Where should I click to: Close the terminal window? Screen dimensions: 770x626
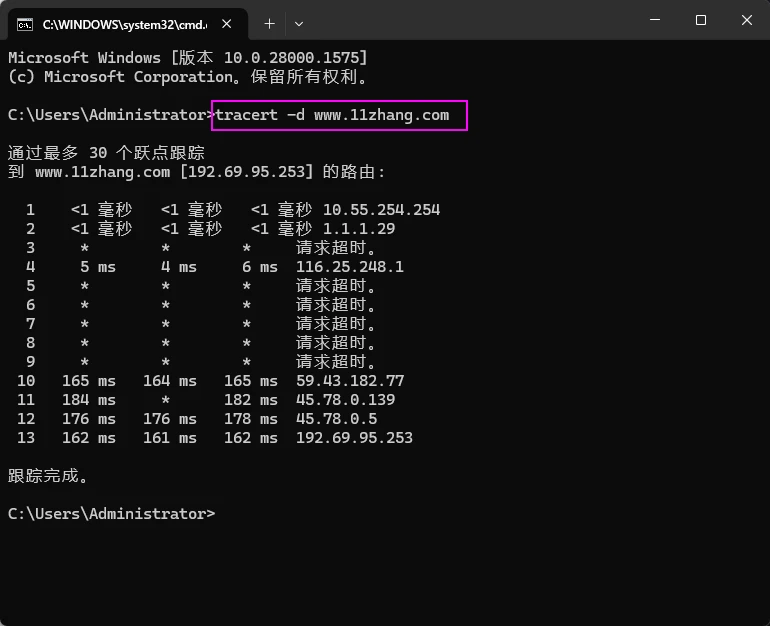click(x=746, y=20)
